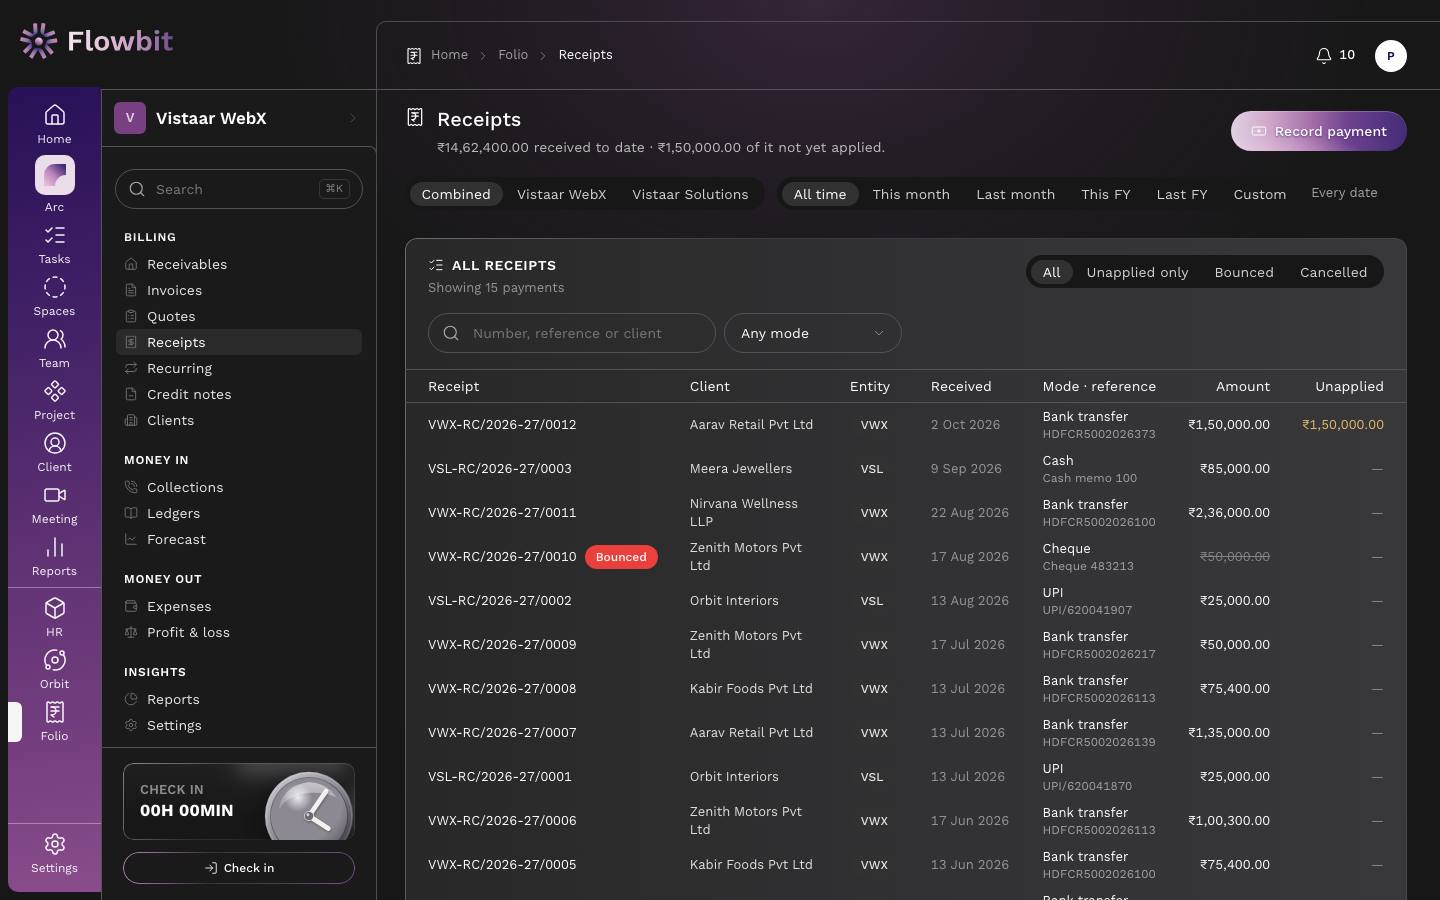Viewport: 1440px width, 900px height.
Task: Open Receipts in Billing menu
Action: (239, 342)
